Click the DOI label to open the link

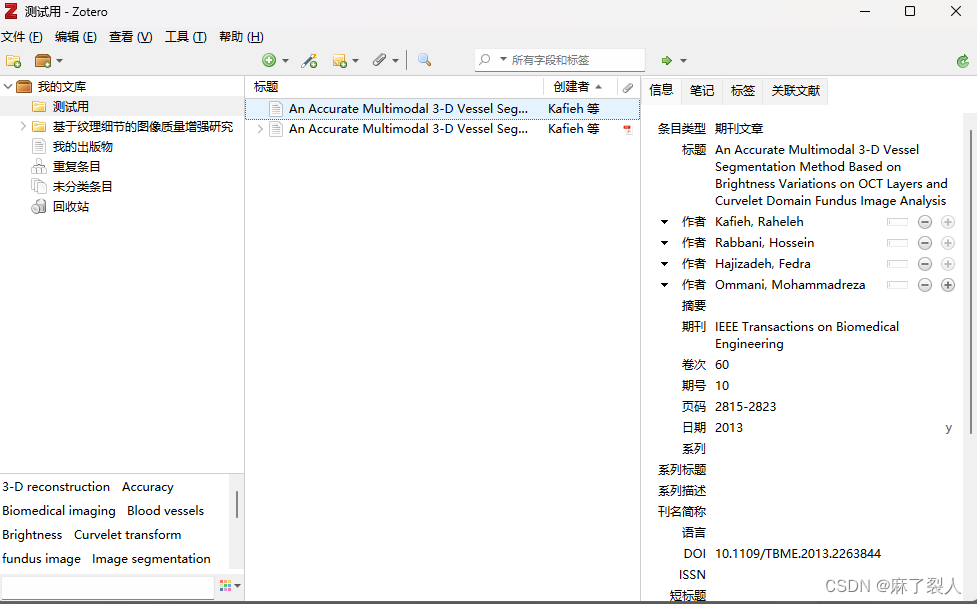[x=694, y=554]
